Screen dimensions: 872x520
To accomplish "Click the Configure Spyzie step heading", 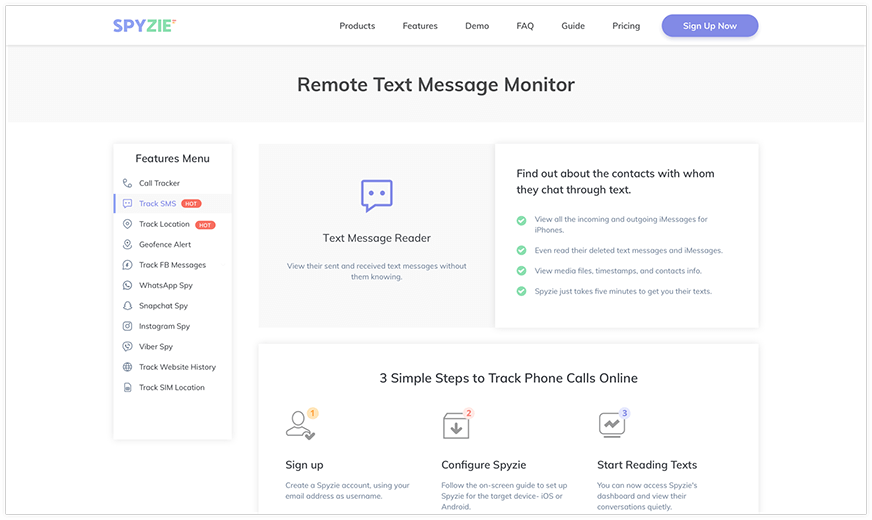I will 483,465.
